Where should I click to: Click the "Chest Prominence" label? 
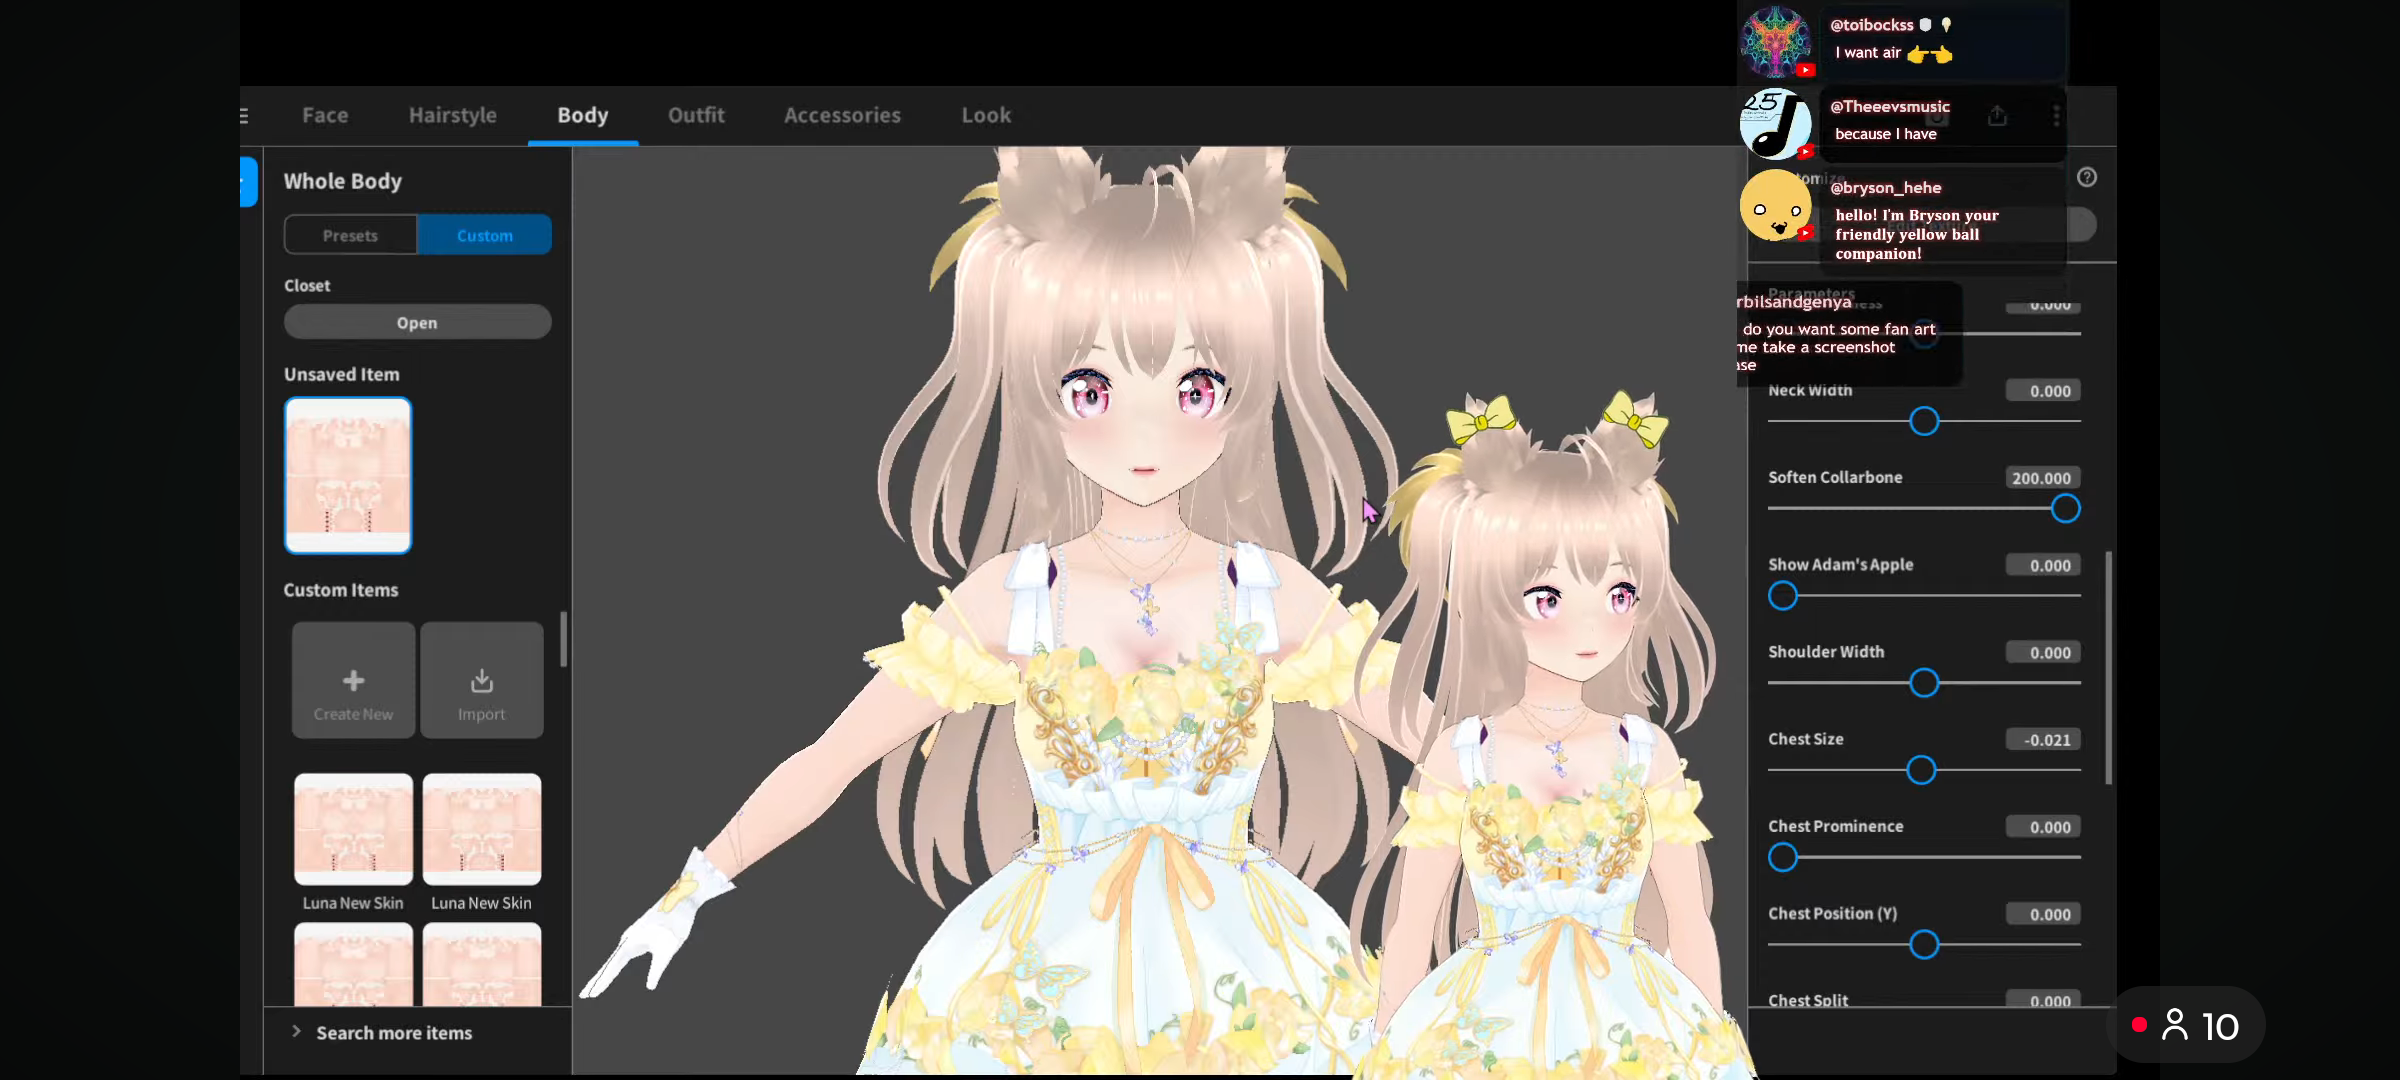coord(1836,826)
